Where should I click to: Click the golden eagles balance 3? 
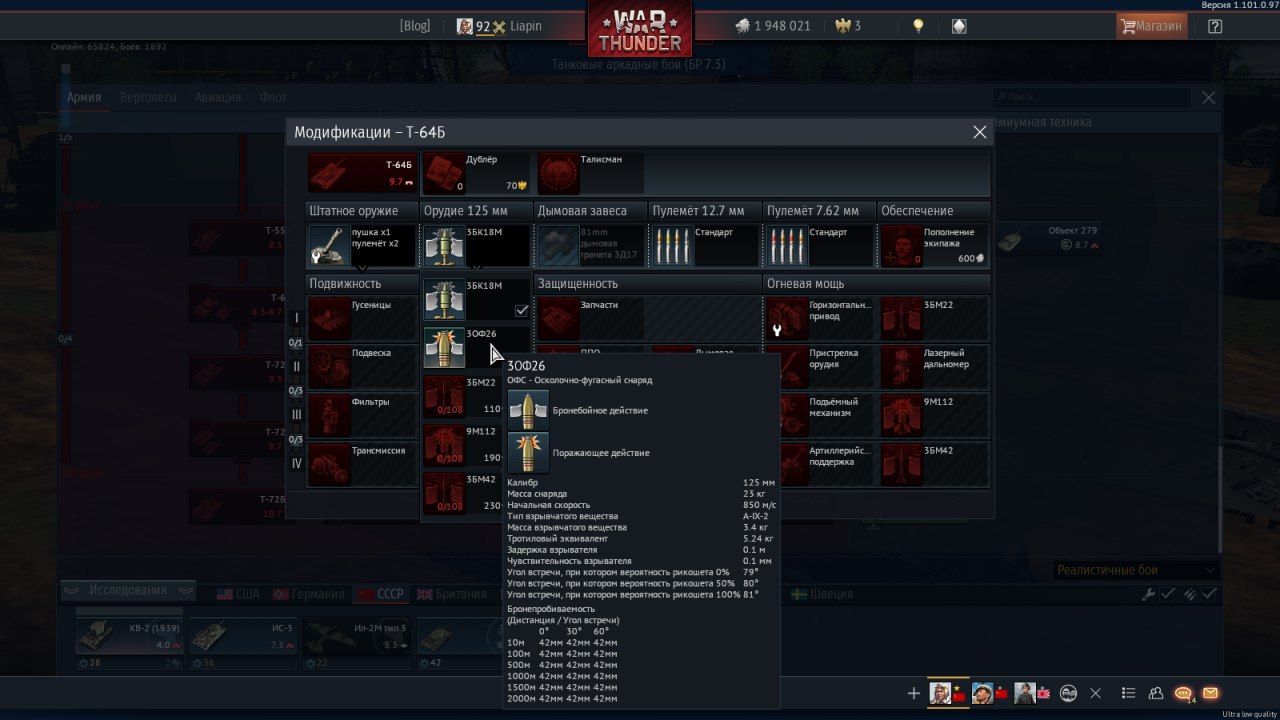click(x=848, y=26)
